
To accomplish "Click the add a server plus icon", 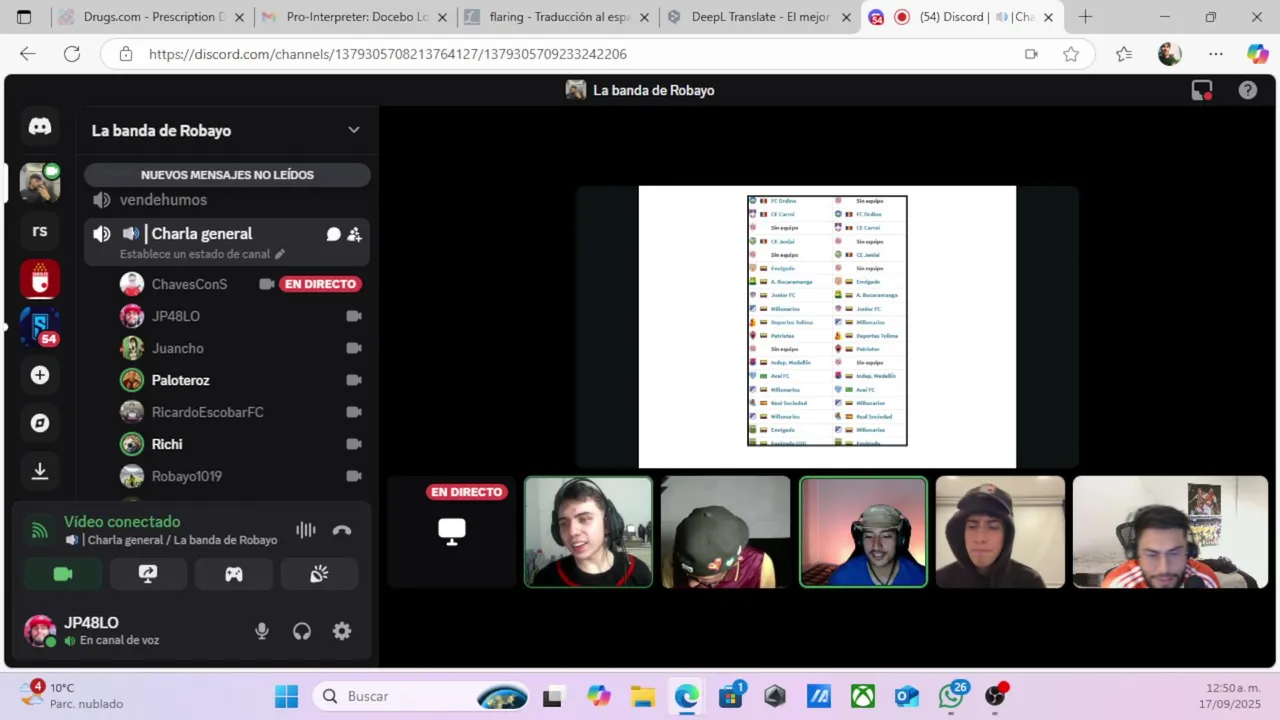I will (x=40, y=375).
